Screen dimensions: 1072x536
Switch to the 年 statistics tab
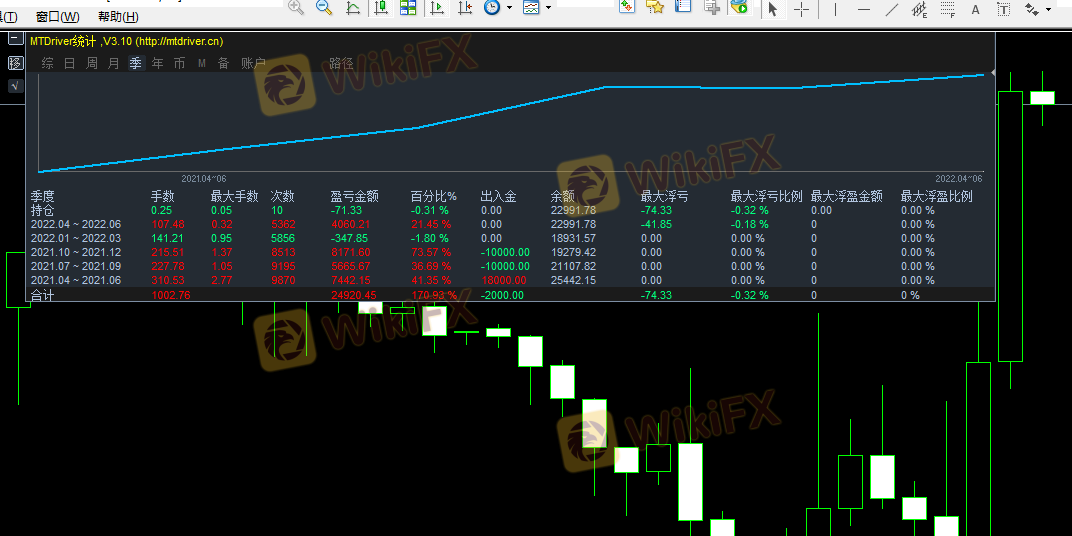point(157,63)
